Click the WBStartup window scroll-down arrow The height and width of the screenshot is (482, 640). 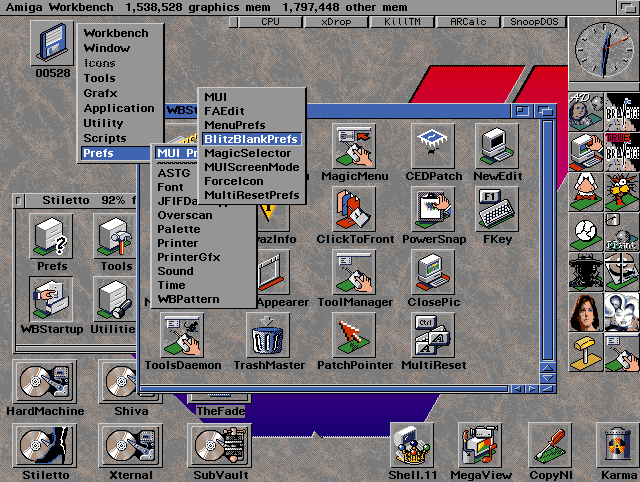coord(548,378)
